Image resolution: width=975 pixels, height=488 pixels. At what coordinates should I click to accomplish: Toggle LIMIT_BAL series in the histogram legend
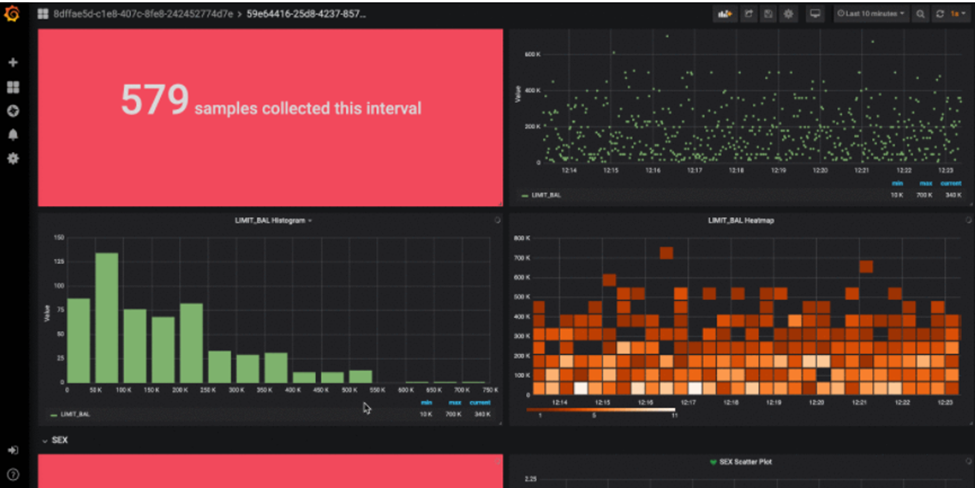[x=74, y=413]
